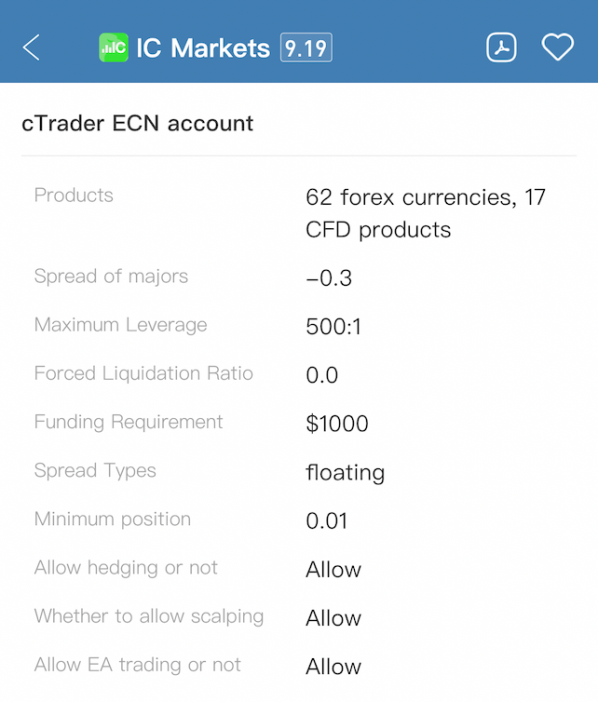The width and height of the screenshot is (598, 702).
Task: Select the 500:1 leverage value
Action: (333, 326)
